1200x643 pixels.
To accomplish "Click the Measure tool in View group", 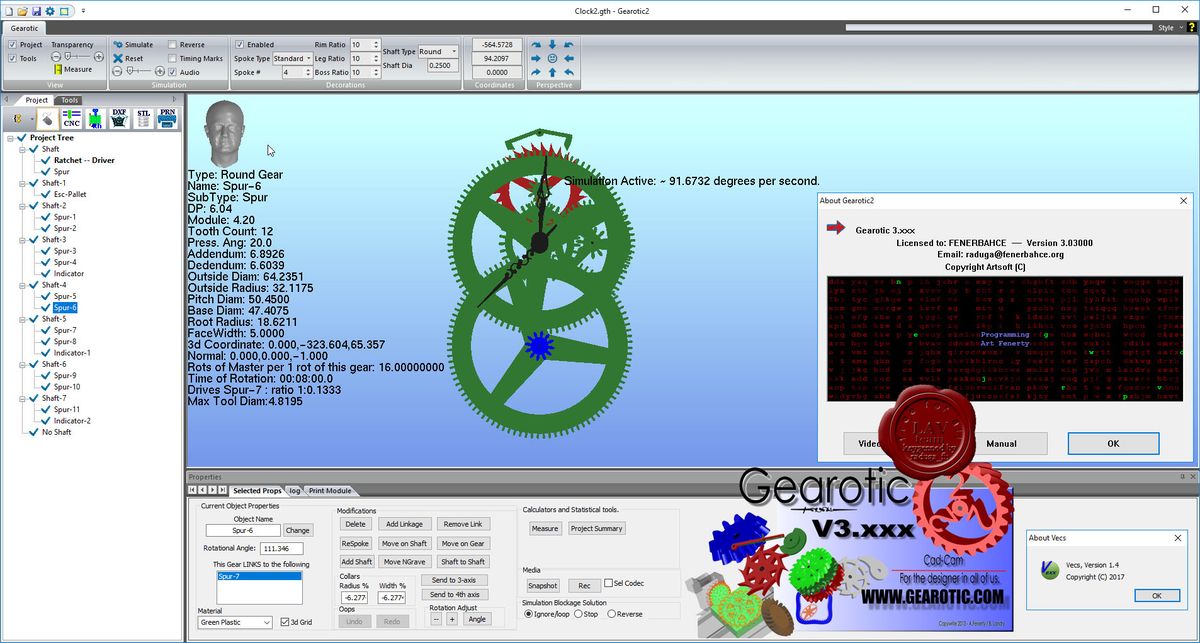I will (73, 69).
